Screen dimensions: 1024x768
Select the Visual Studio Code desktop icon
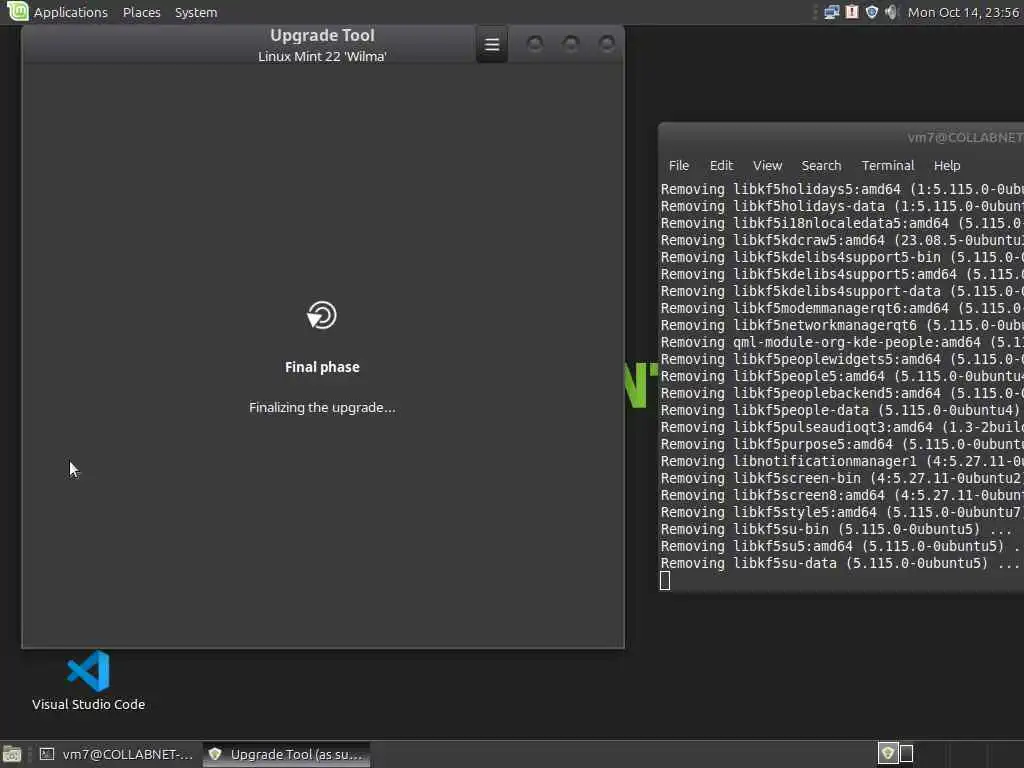coord(88,680)
